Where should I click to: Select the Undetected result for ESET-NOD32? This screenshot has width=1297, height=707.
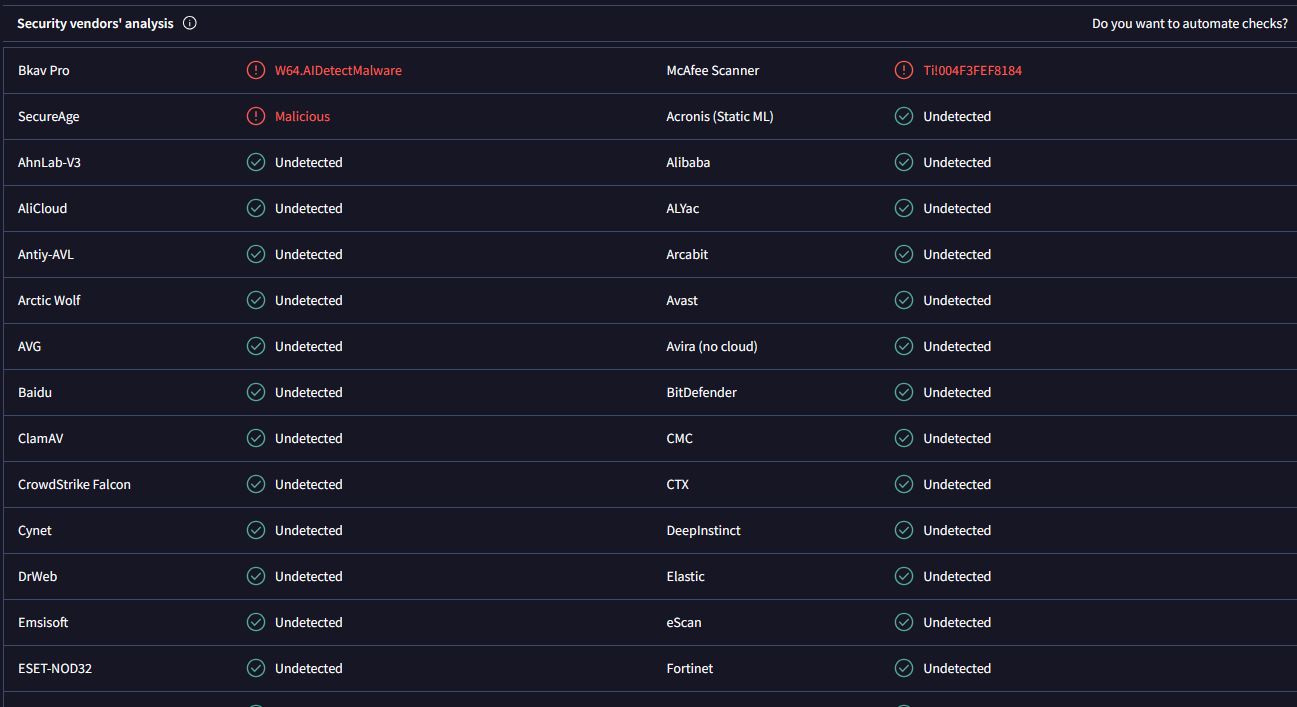tap(309, 668)
